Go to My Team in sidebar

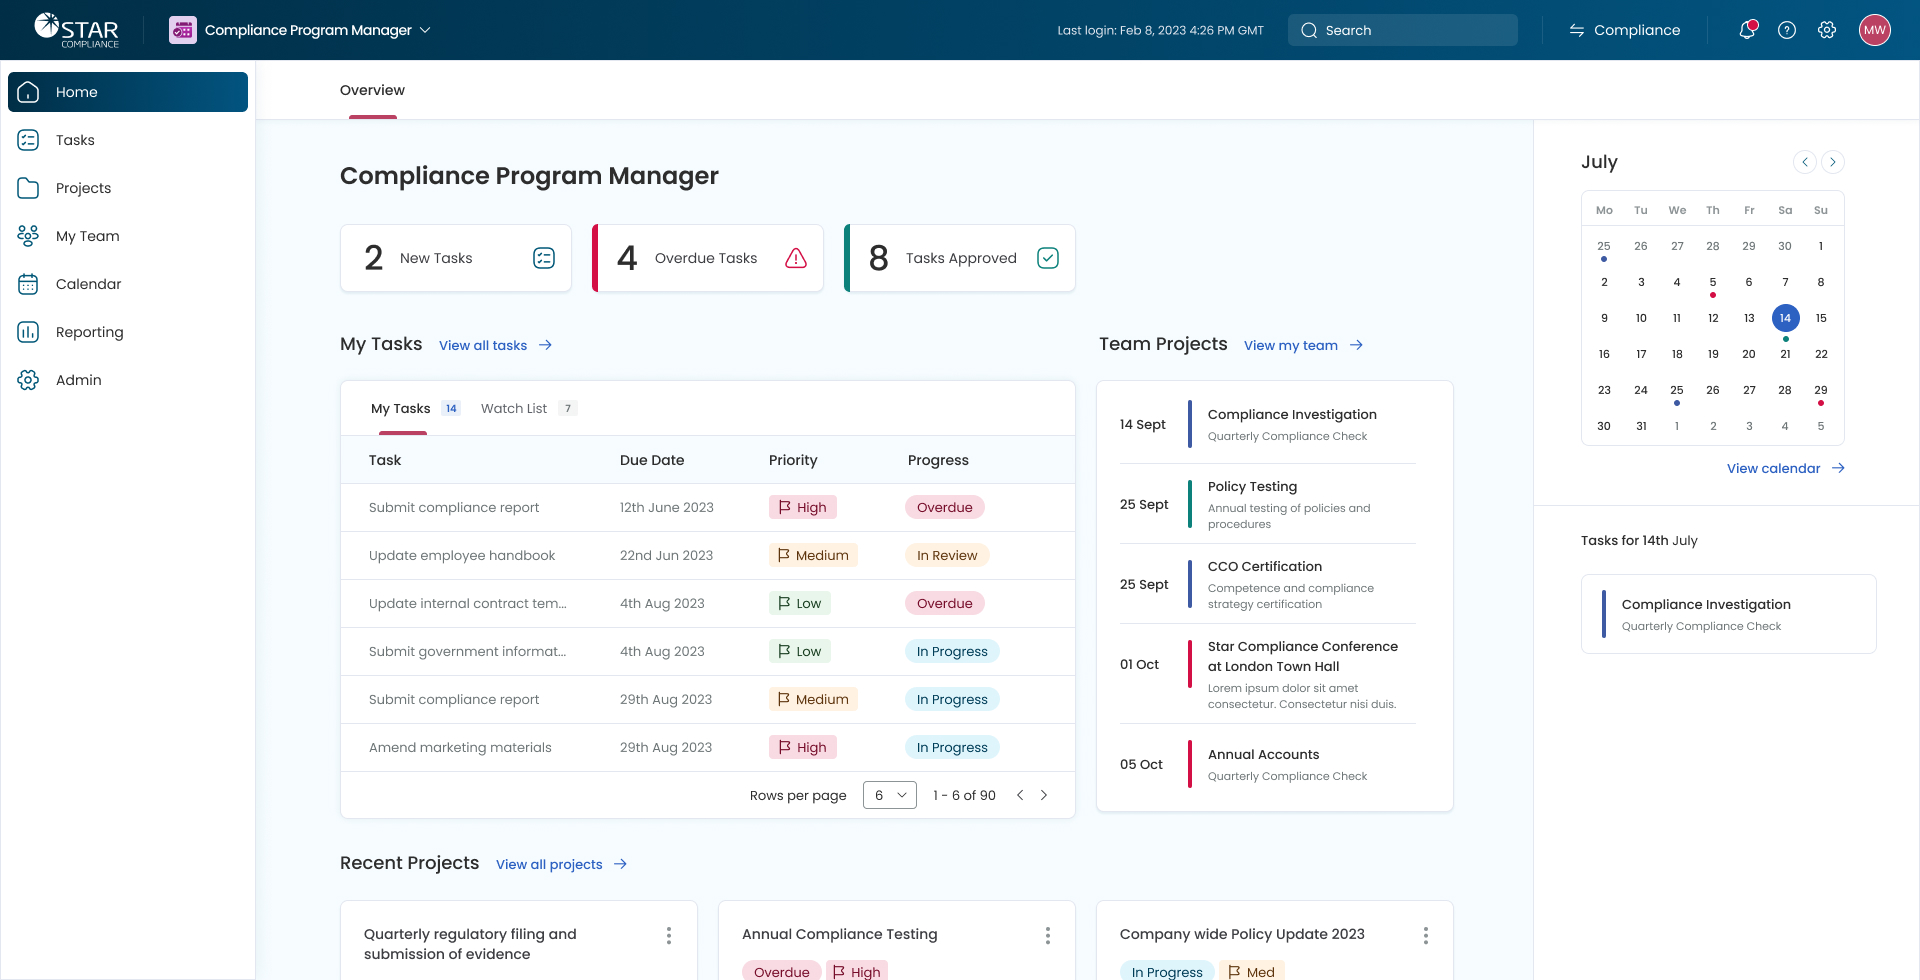pos(87,236)
